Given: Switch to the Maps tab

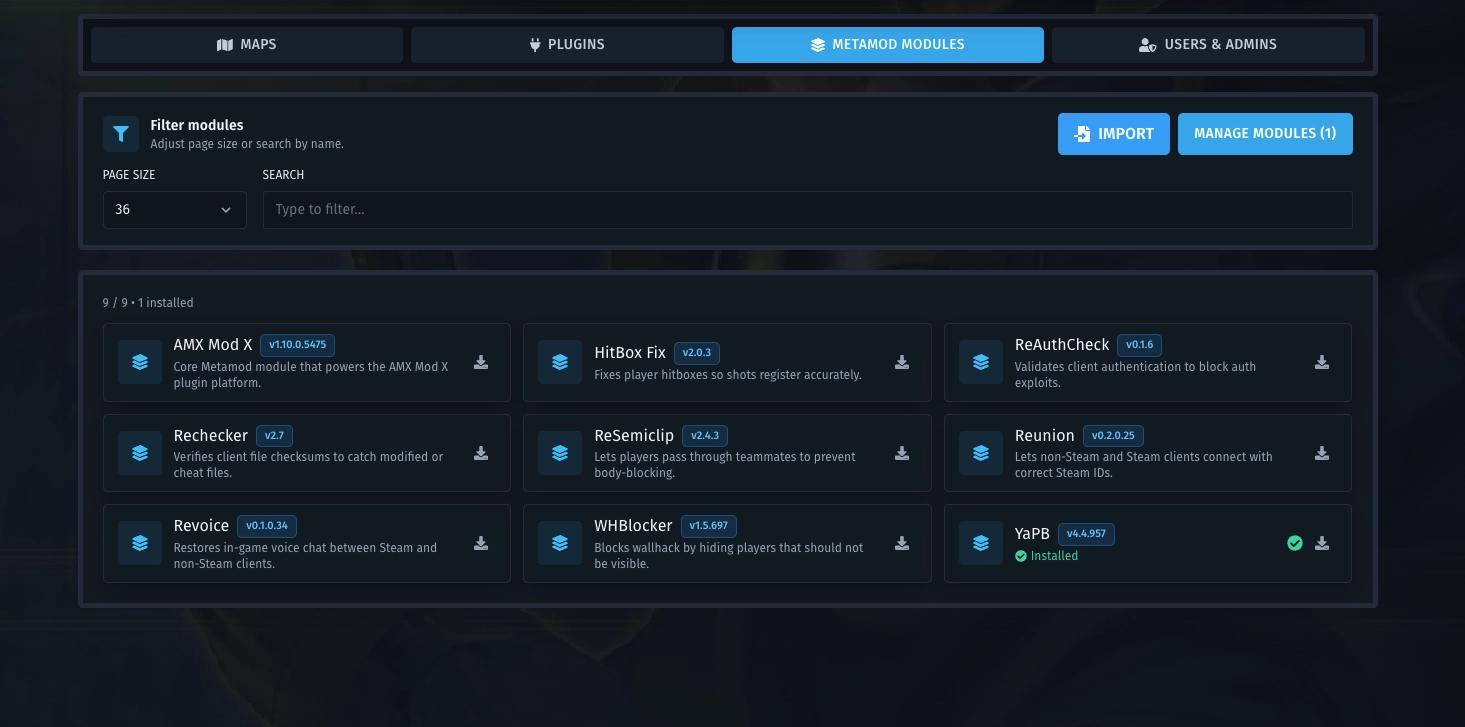Looking at the screenshot, I should (x=247, y=45).
